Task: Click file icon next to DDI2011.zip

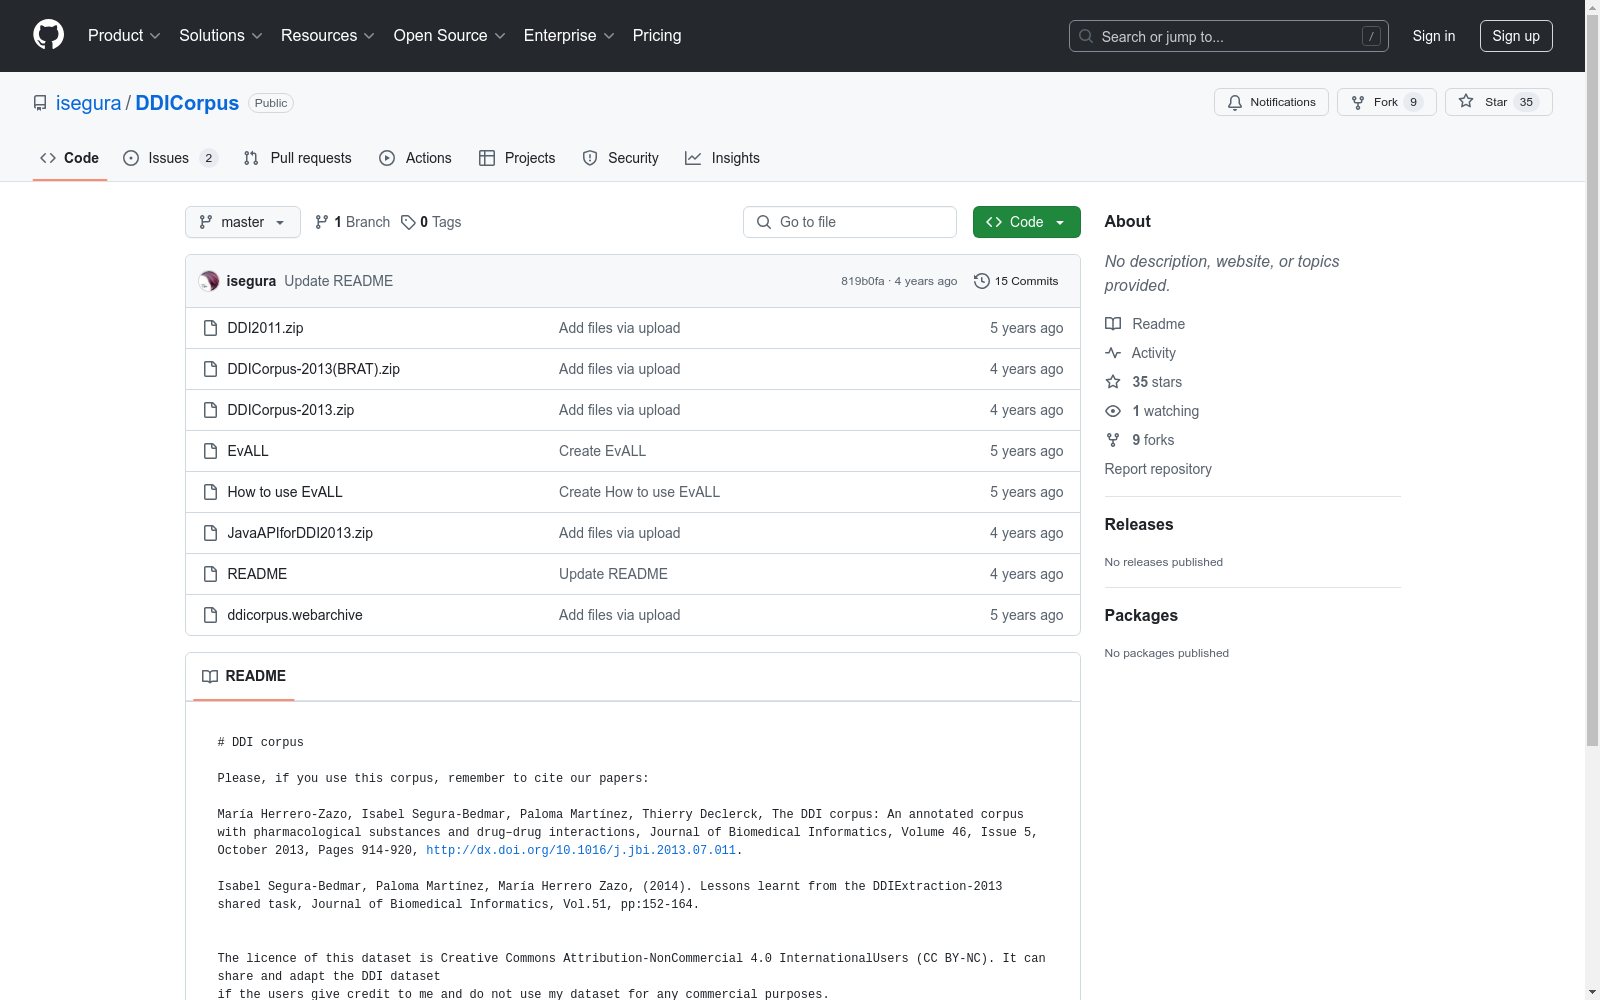Action: [210, 328]
